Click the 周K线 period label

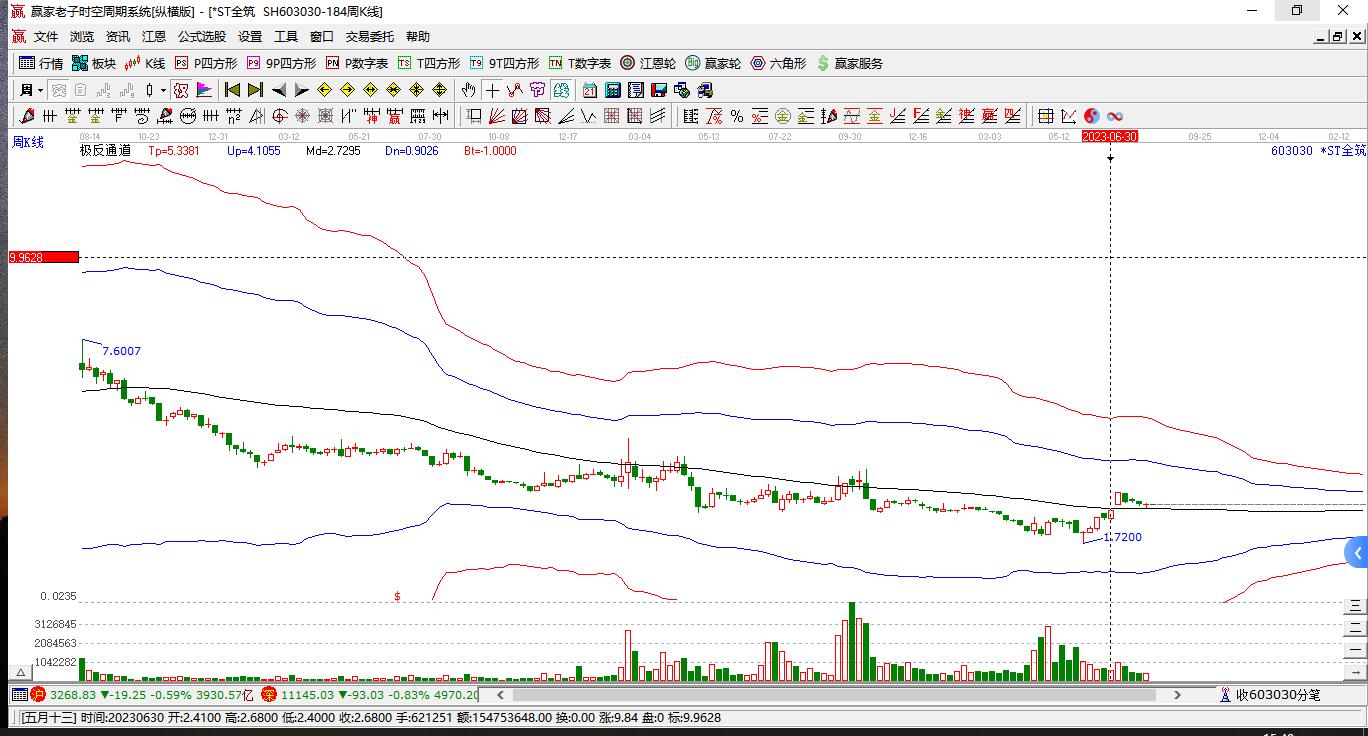28,142
